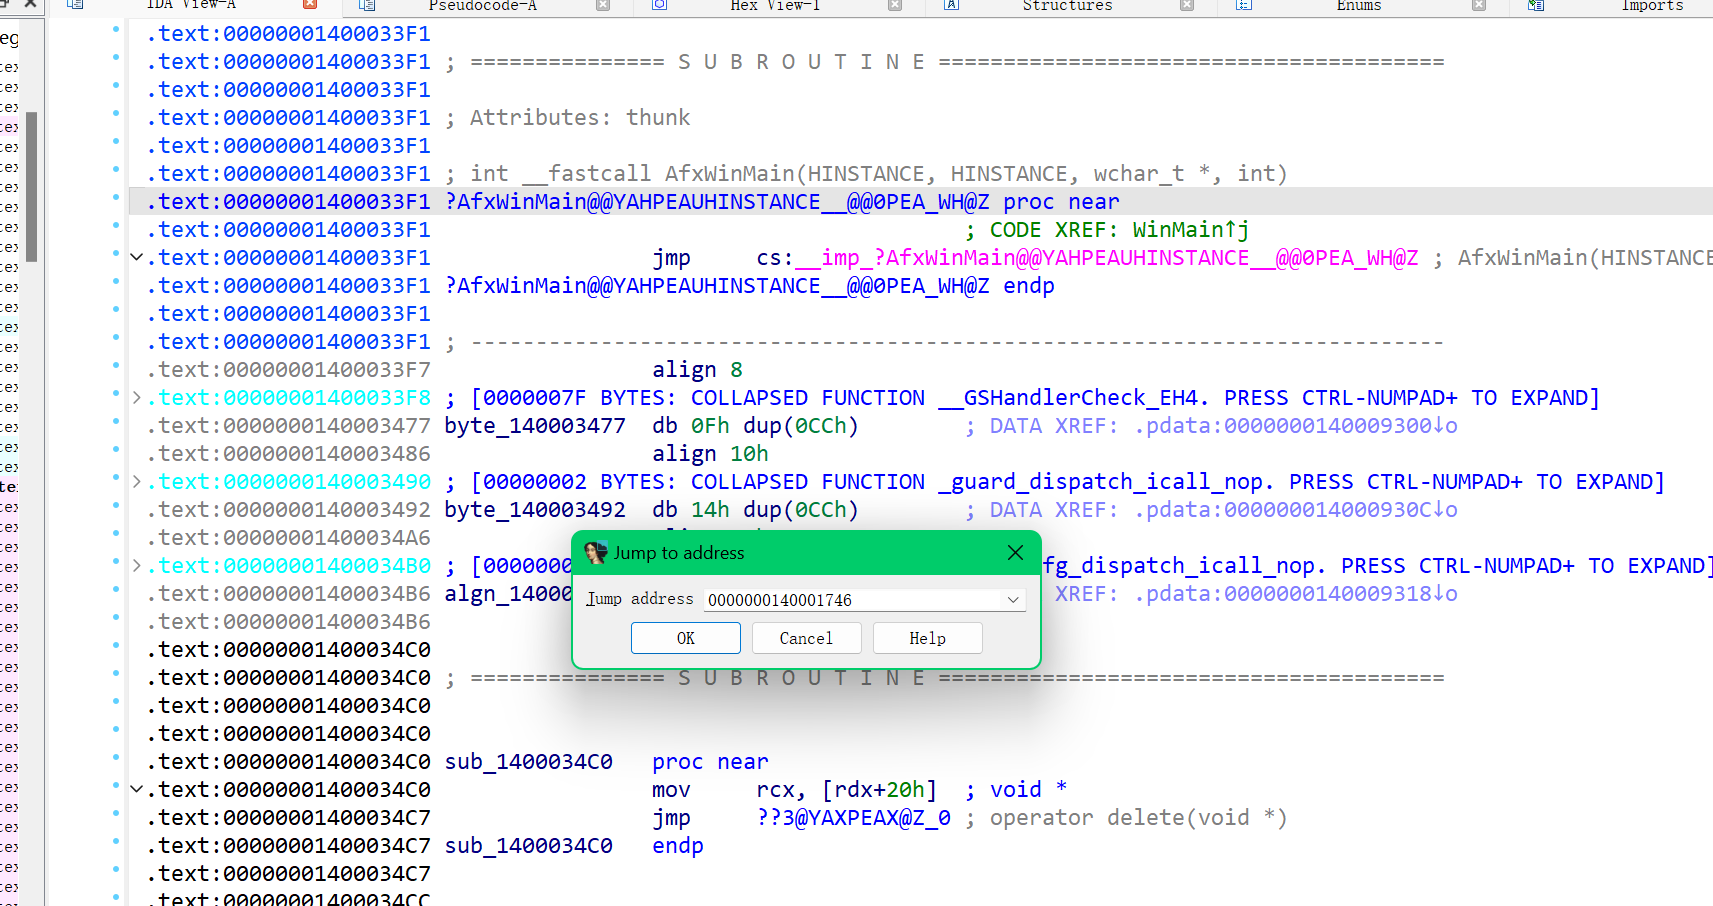Viewport: 1713px width, 906px height.
Task: Close the IDA View-A tab
Action: [x=310, y=5]
